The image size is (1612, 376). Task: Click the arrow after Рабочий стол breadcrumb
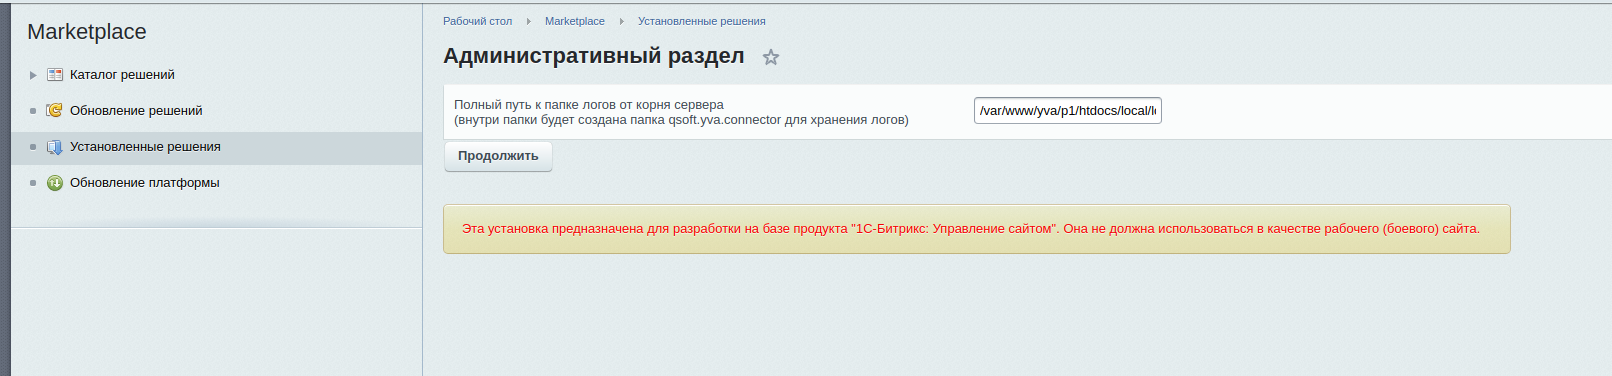pos(528,21)
